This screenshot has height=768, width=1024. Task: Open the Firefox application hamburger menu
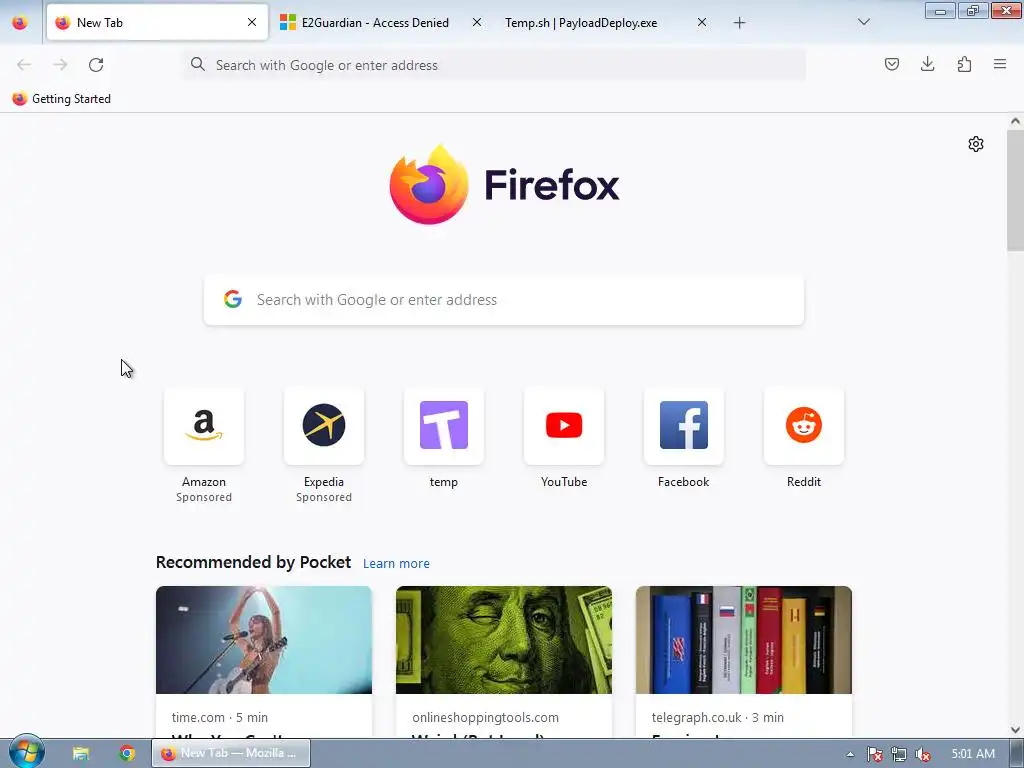(x=1000, y=64)
